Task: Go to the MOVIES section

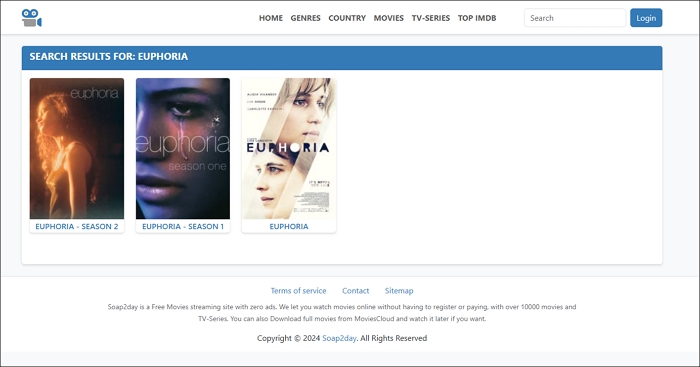Action: click(388, 18)
